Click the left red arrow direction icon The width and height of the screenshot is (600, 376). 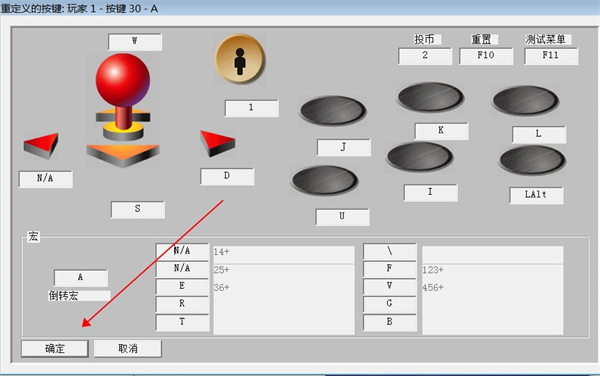(41, 146)
